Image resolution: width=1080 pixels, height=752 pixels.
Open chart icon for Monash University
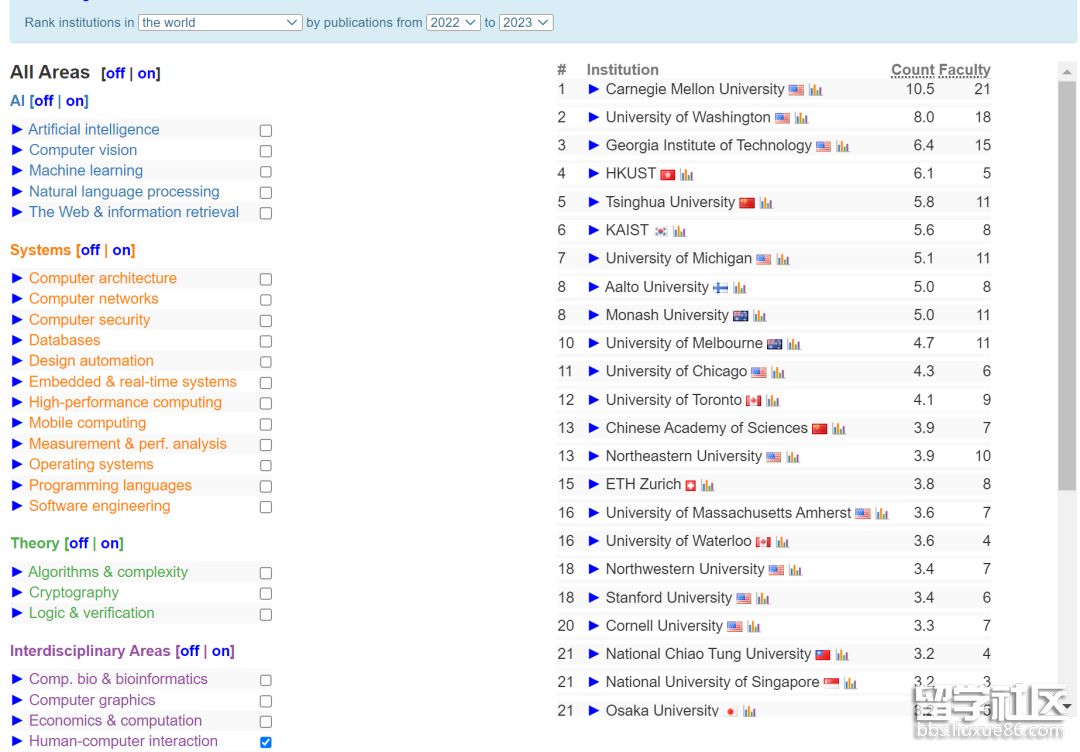pyautogui.click(x=759, y=316)
